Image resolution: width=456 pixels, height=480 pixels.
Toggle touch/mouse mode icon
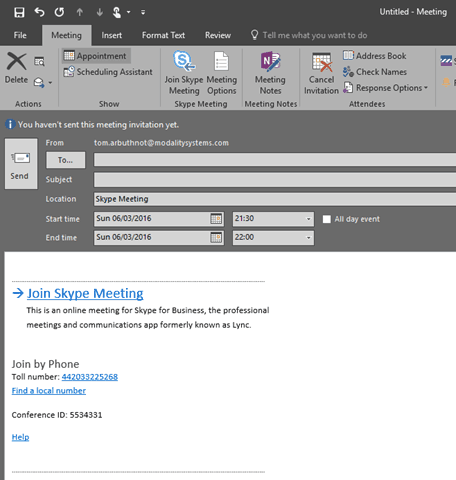pos(117,12)
